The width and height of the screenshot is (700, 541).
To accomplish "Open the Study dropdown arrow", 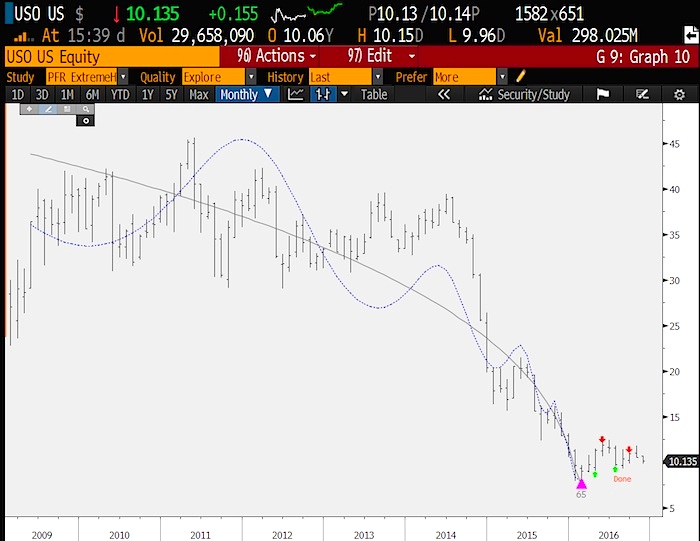I will click(123, 77).
